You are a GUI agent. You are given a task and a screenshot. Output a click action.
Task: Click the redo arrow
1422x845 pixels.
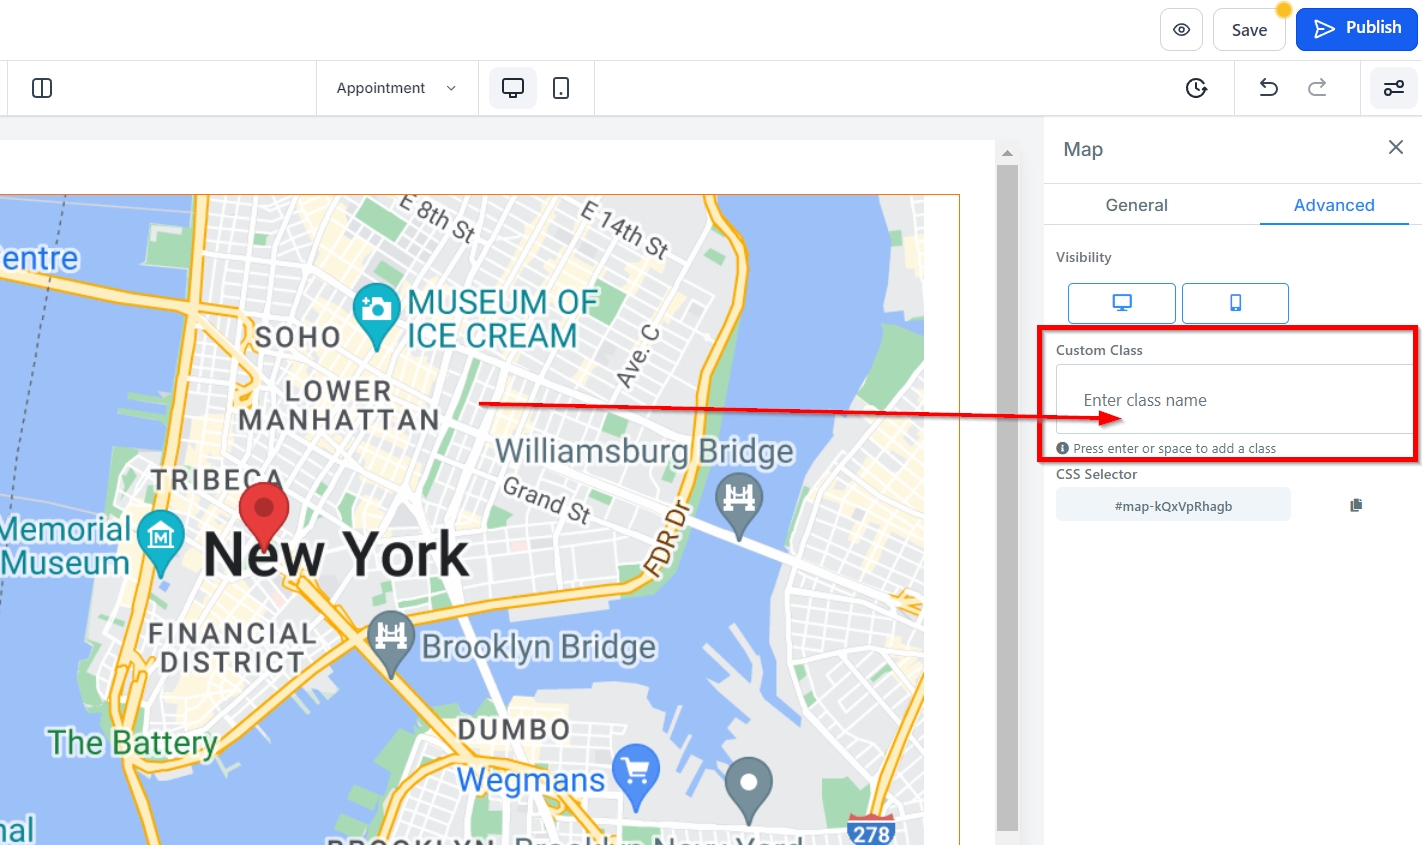[x=1317, y=88]
